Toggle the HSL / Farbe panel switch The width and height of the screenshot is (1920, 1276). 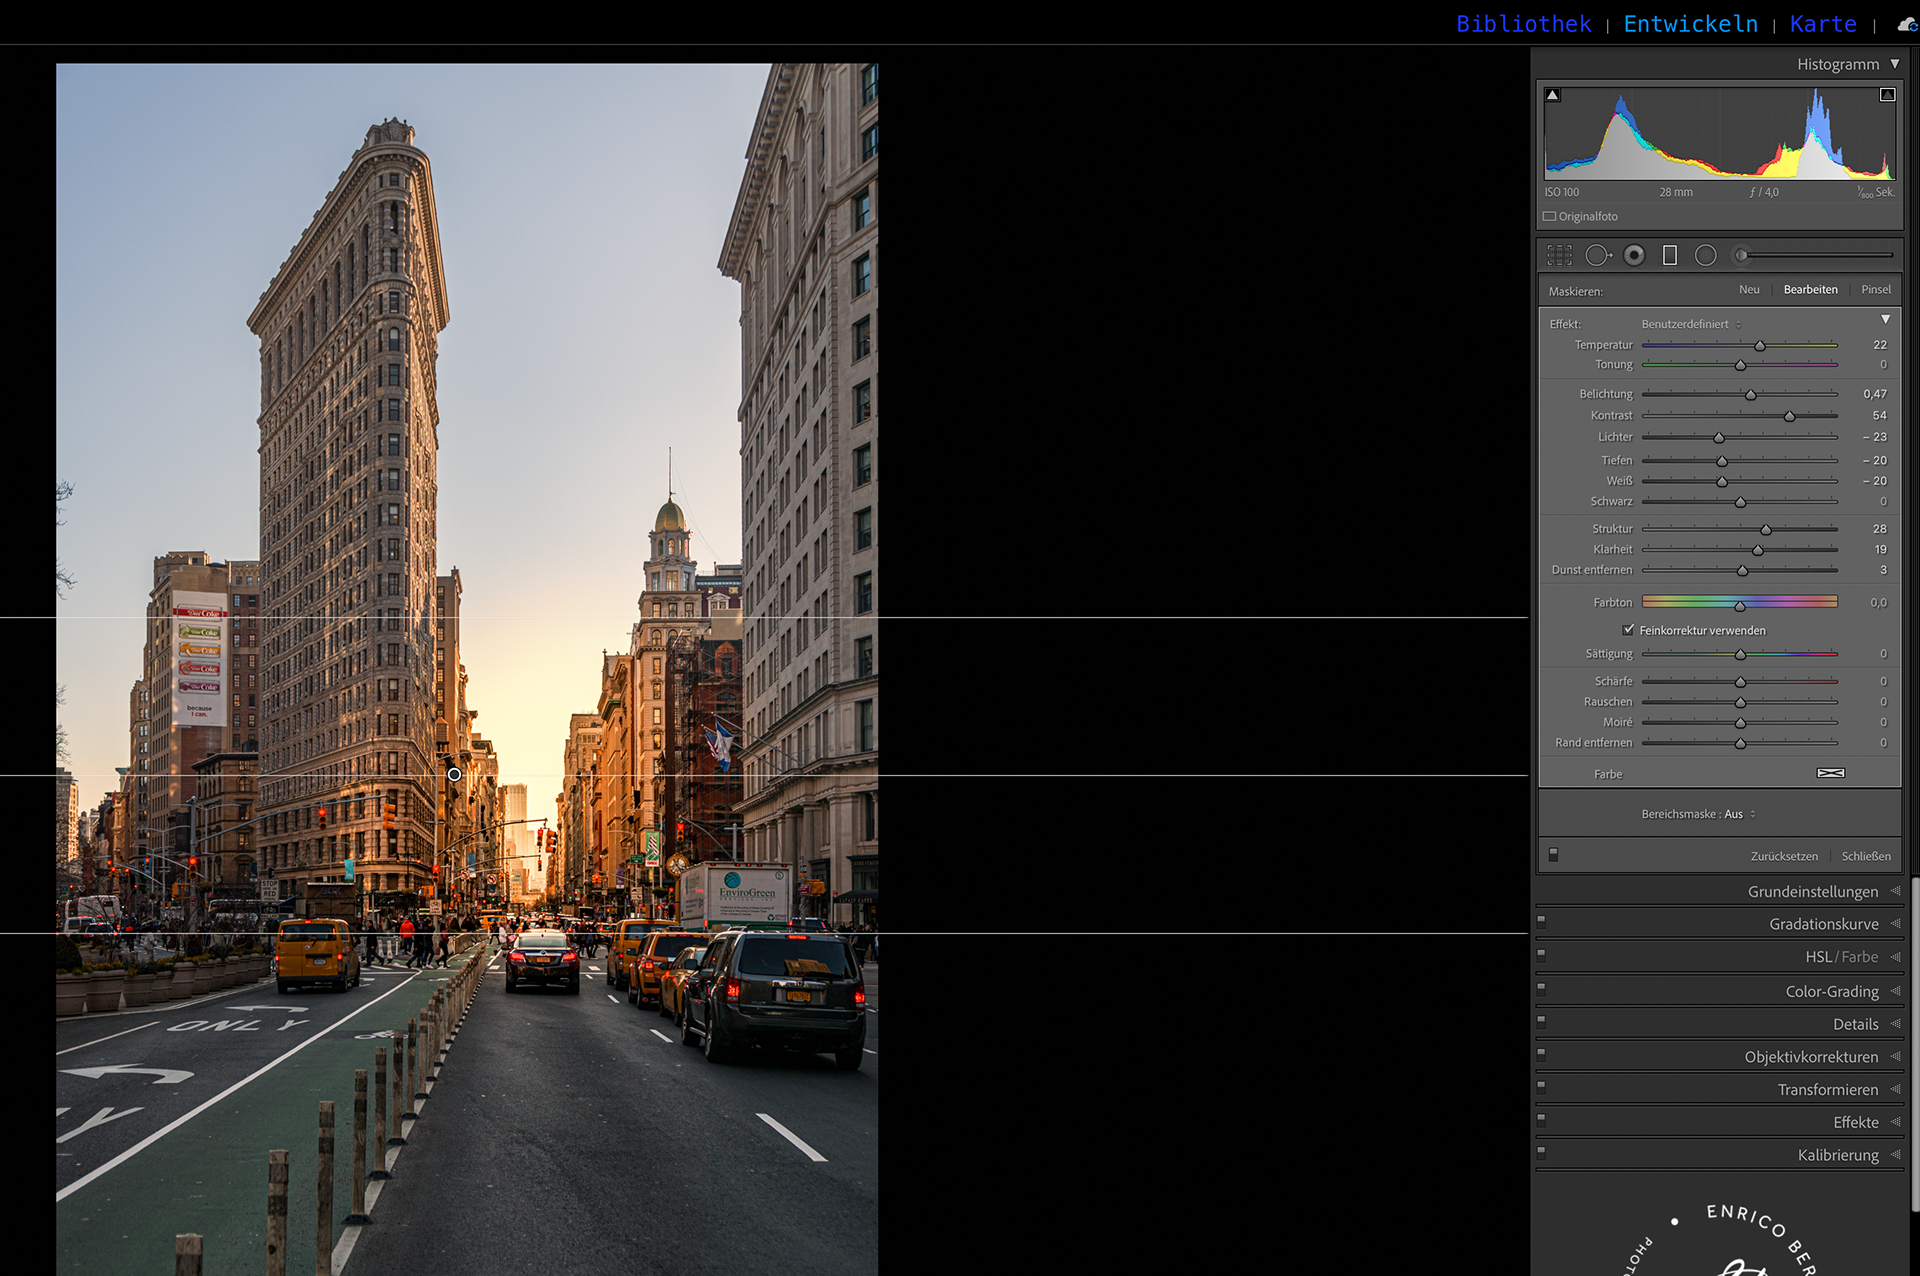(x=1541, y=954)
